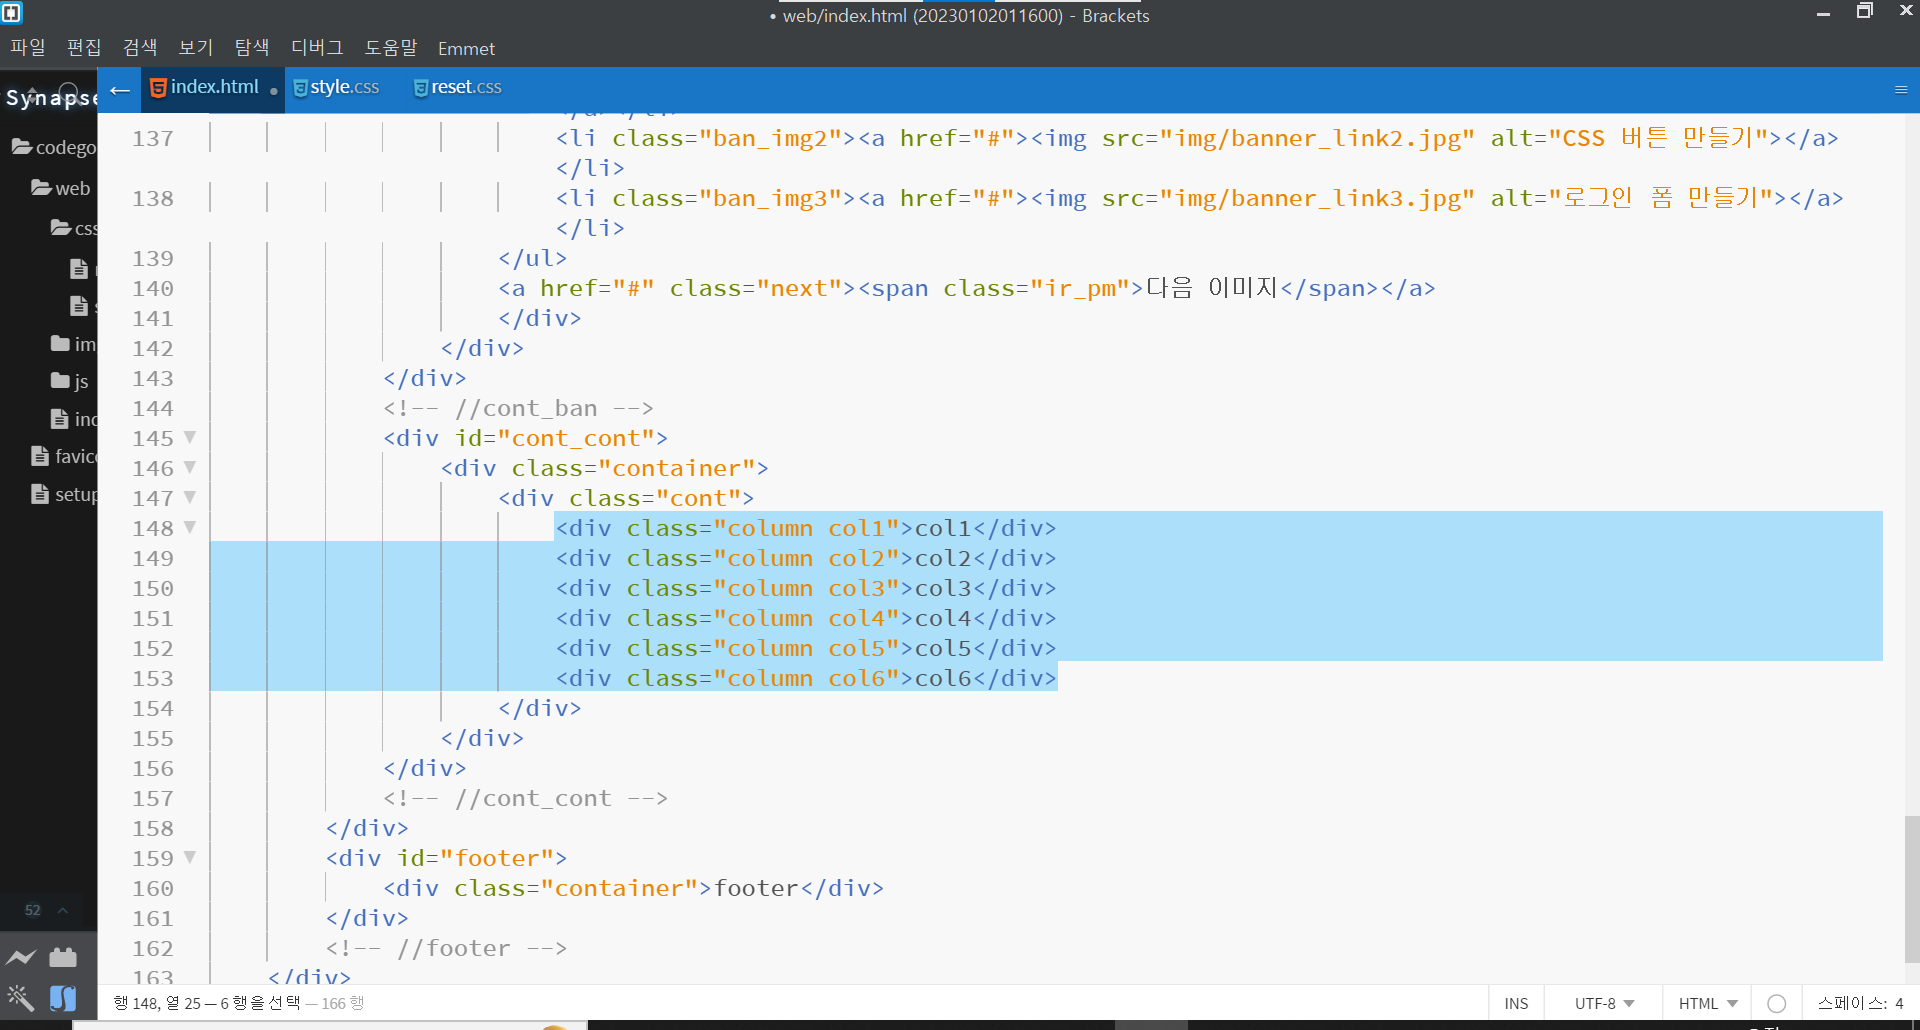
Task: Click the images folder icon in tree
Action: tap(61, 344)
